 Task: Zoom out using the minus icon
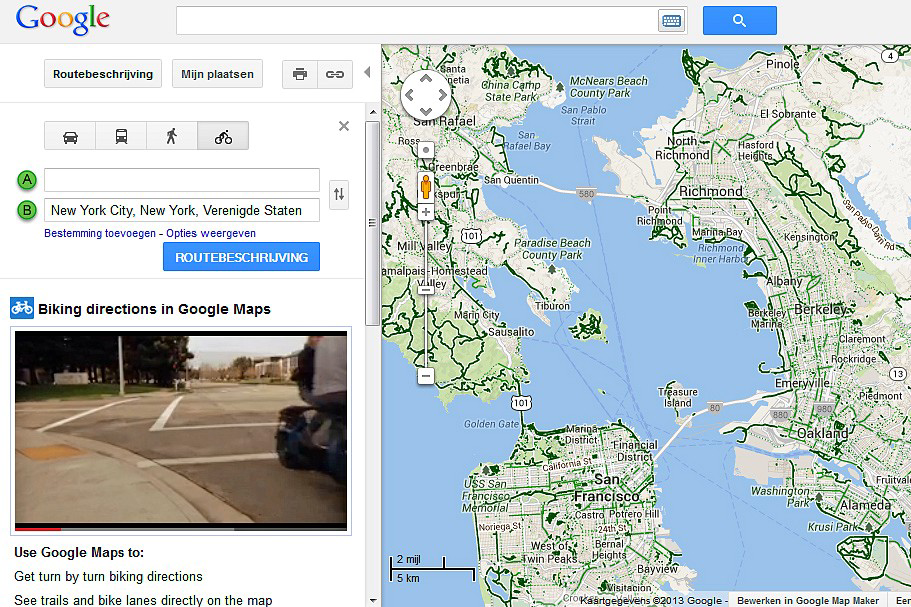click(426, 376)
